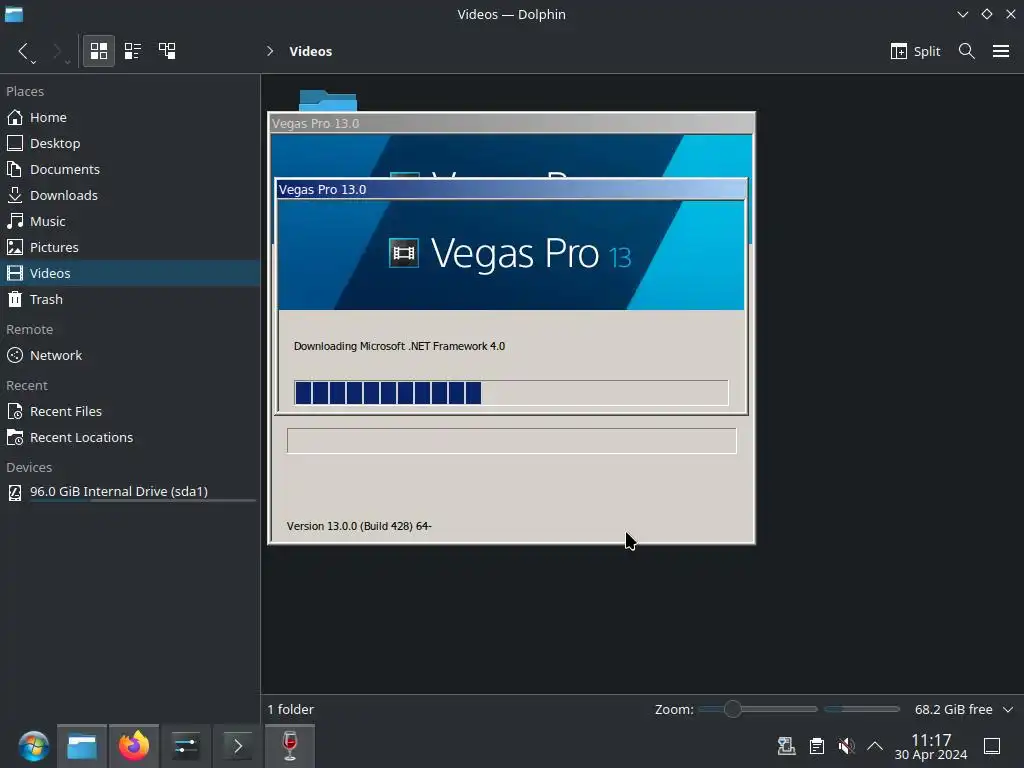Viewport: 1024px width, 768px height.
Task: Click the Vegas Pro 13.0 front title bar
Action: pyautogui.click(x=511, y=189)
